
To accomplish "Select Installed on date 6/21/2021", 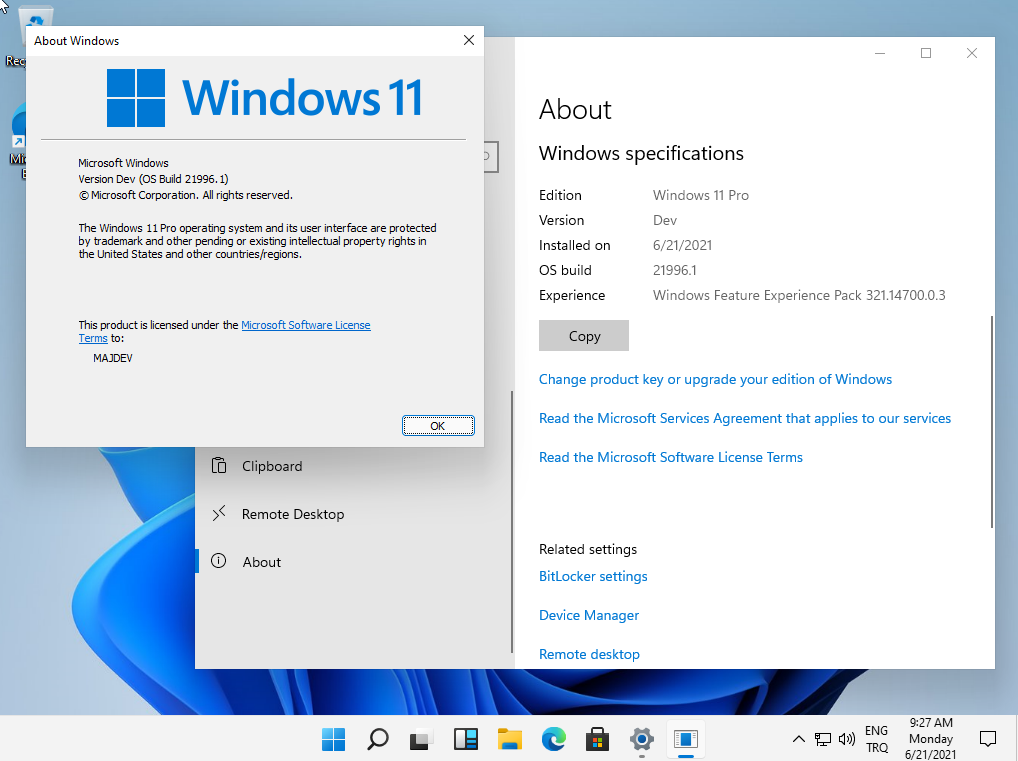I will click(x=682, y=245).
